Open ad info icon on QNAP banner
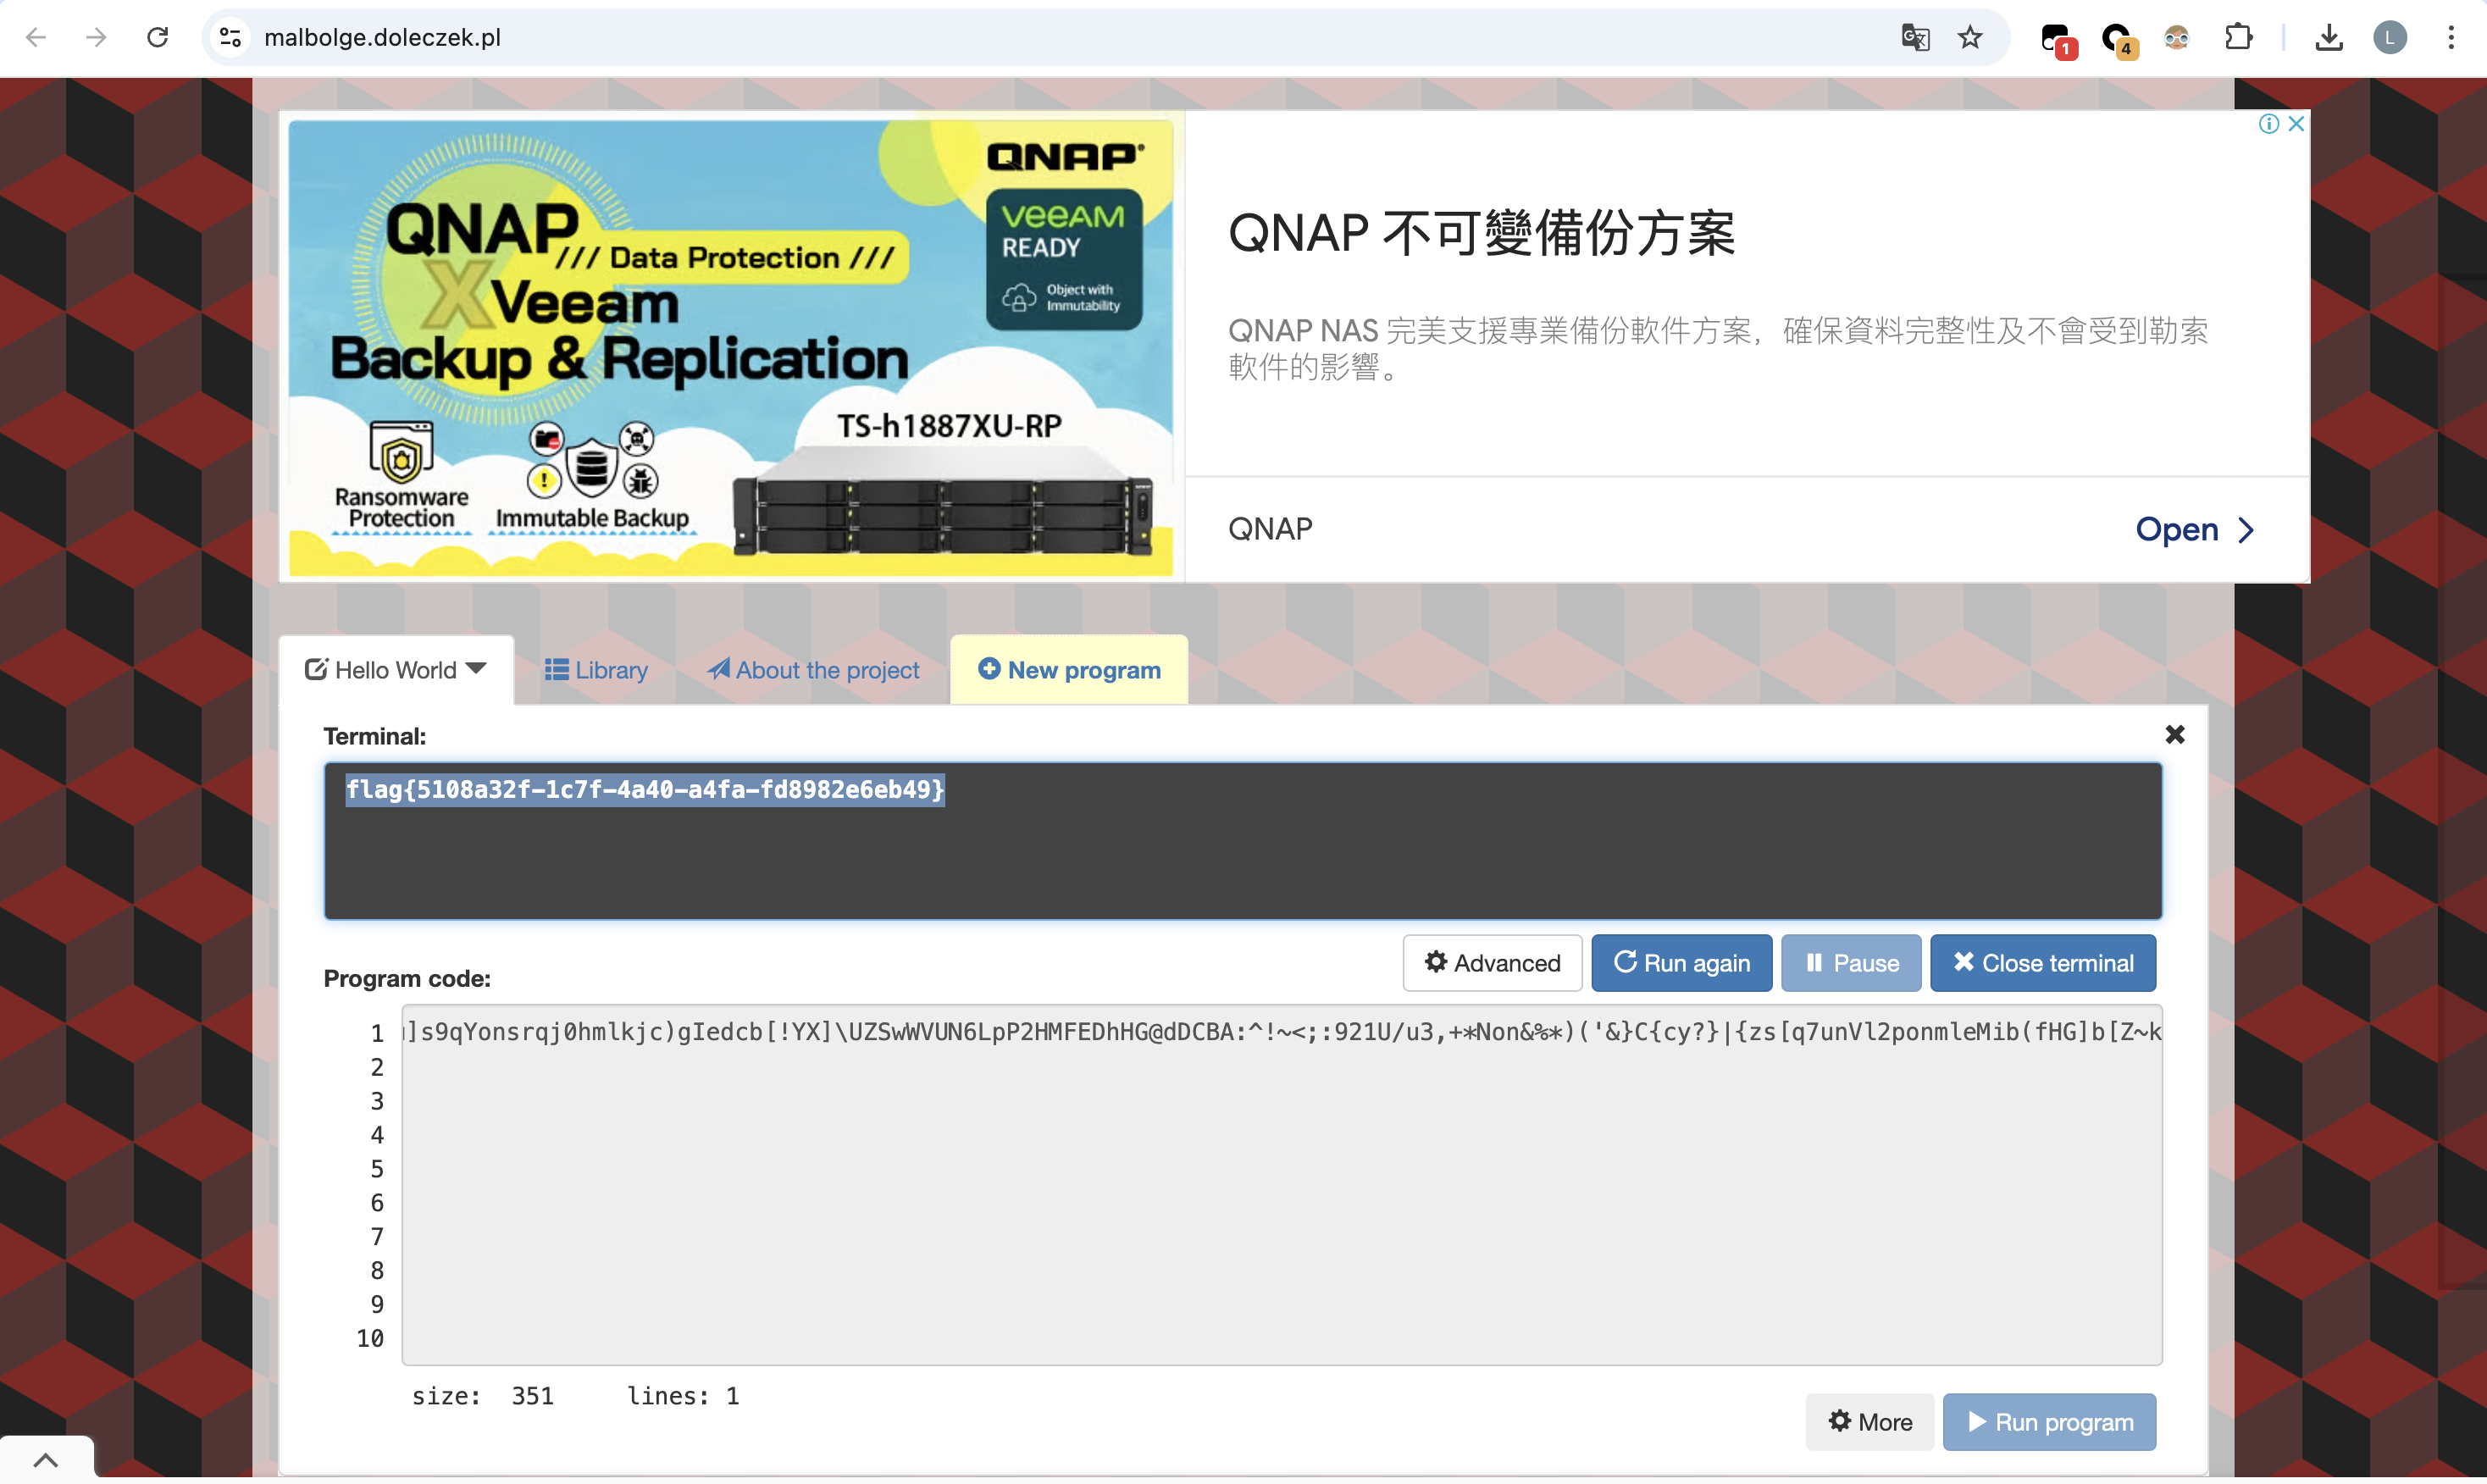The image size is (2487, 1484). click(2269, 123)
